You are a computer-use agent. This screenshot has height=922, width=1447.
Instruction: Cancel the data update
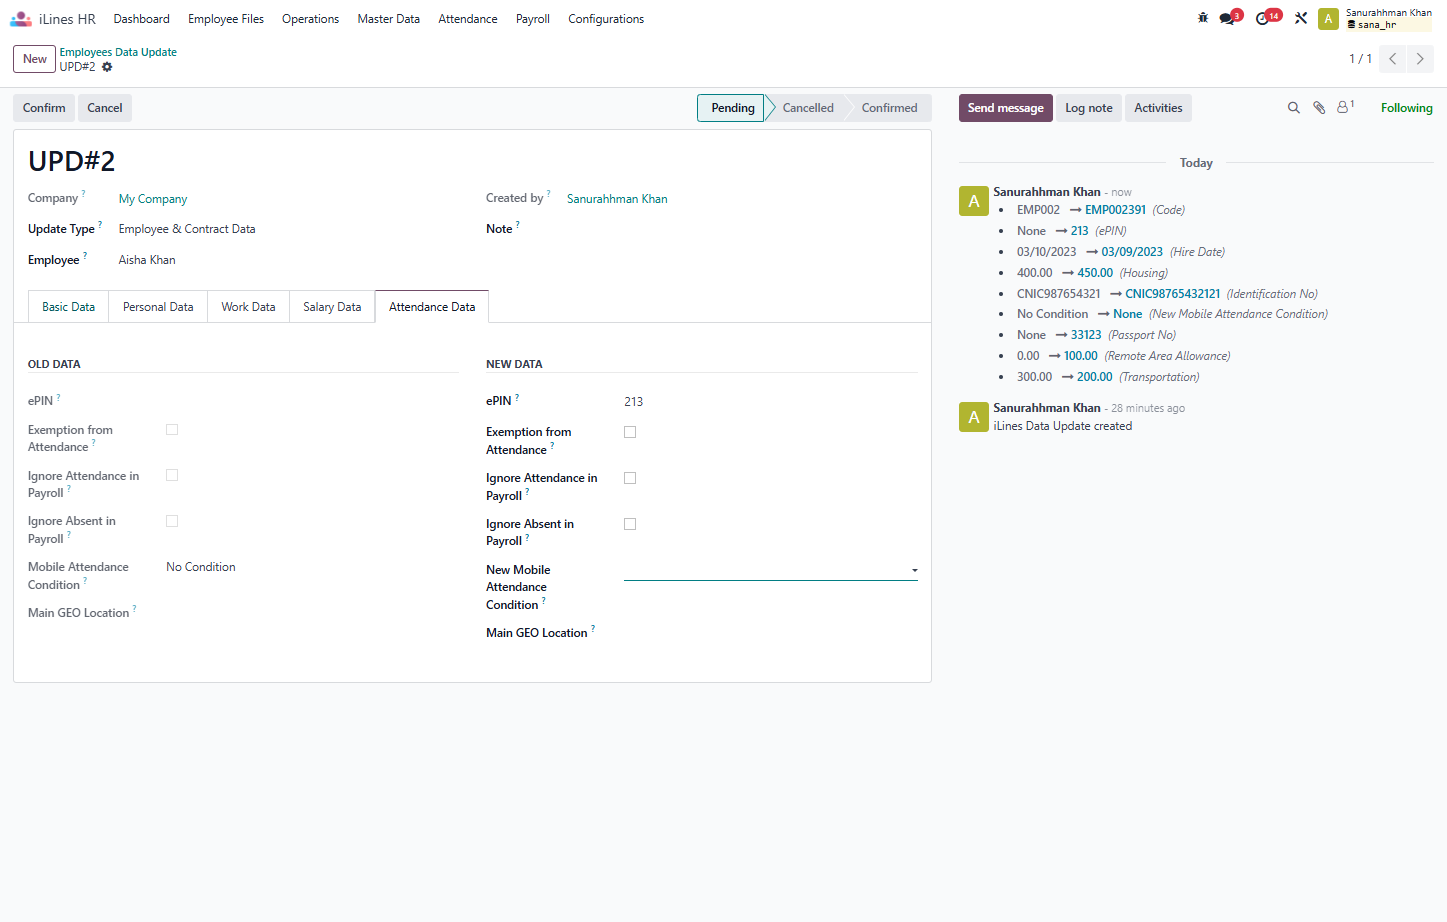coord(105,108)
